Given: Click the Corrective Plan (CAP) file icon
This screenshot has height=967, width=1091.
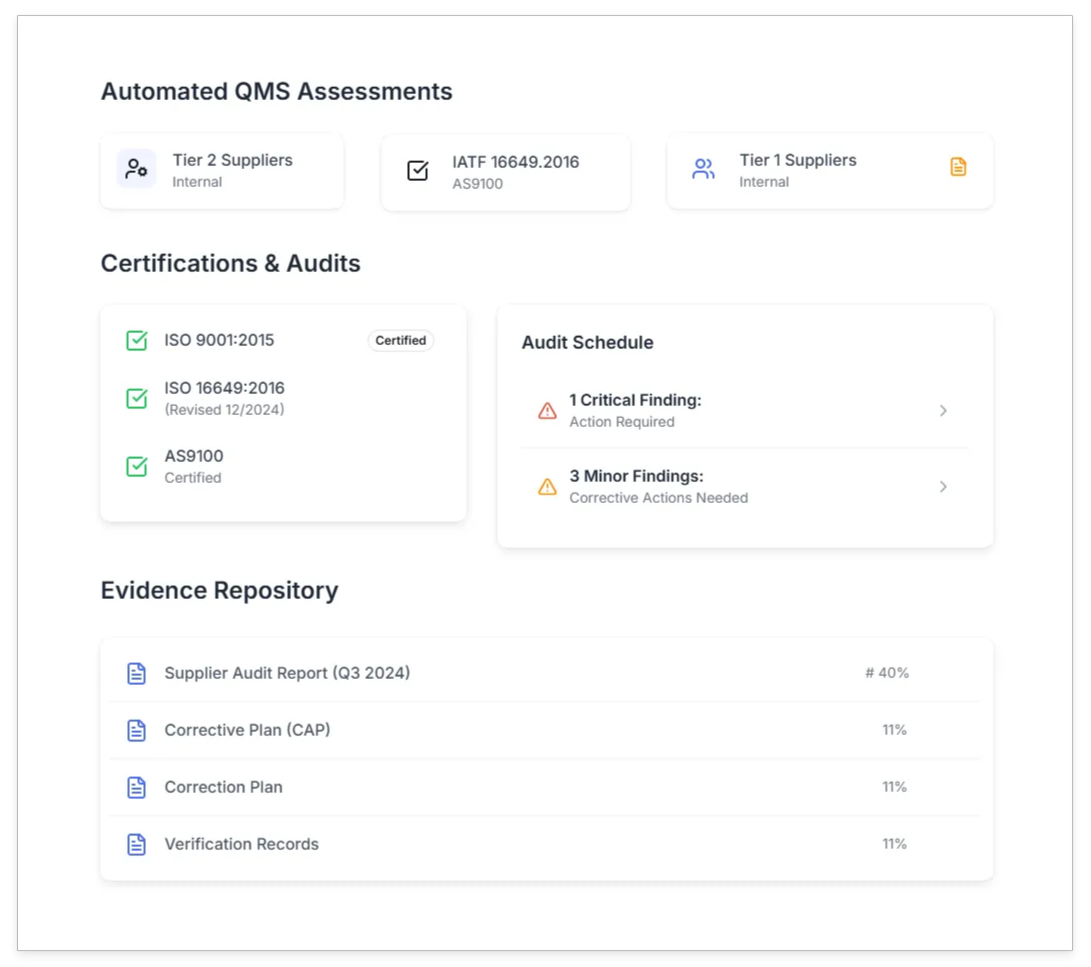Looking at the screenshot, I should pos(137,731).
